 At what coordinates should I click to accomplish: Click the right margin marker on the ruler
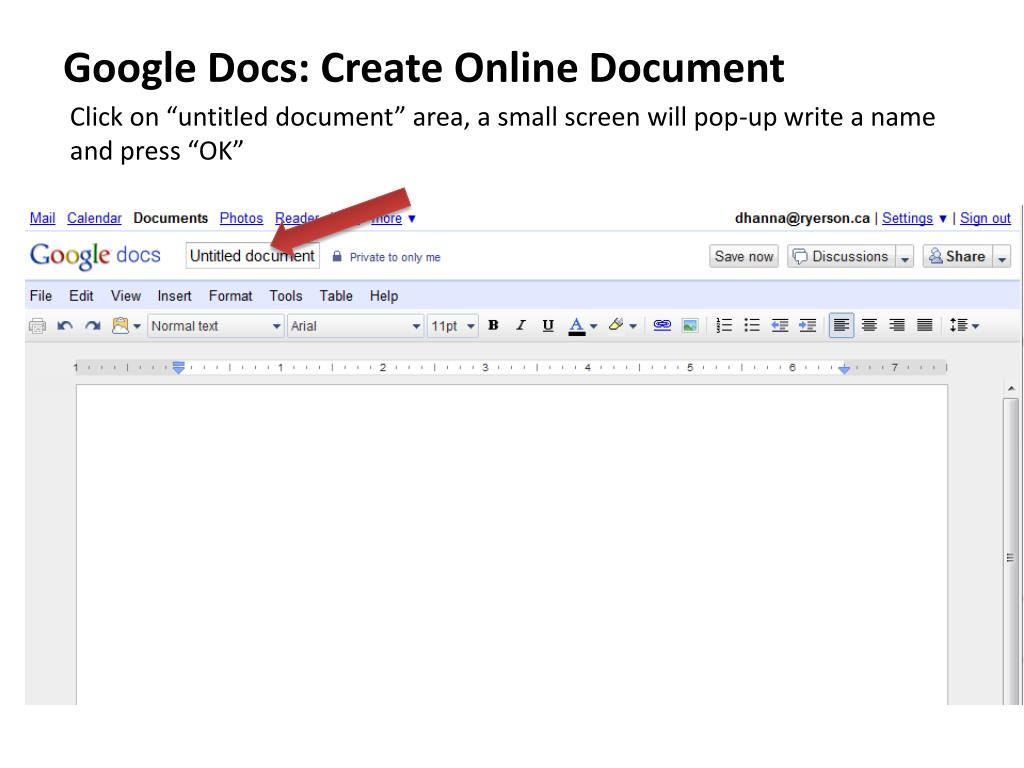coord(844,369)
